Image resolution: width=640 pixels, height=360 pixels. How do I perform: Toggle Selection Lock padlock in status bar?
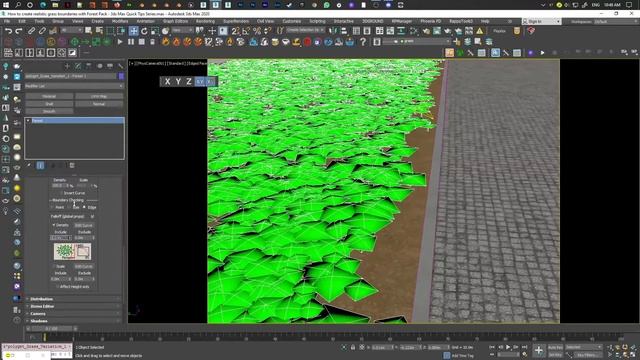(x=353, y=347)
